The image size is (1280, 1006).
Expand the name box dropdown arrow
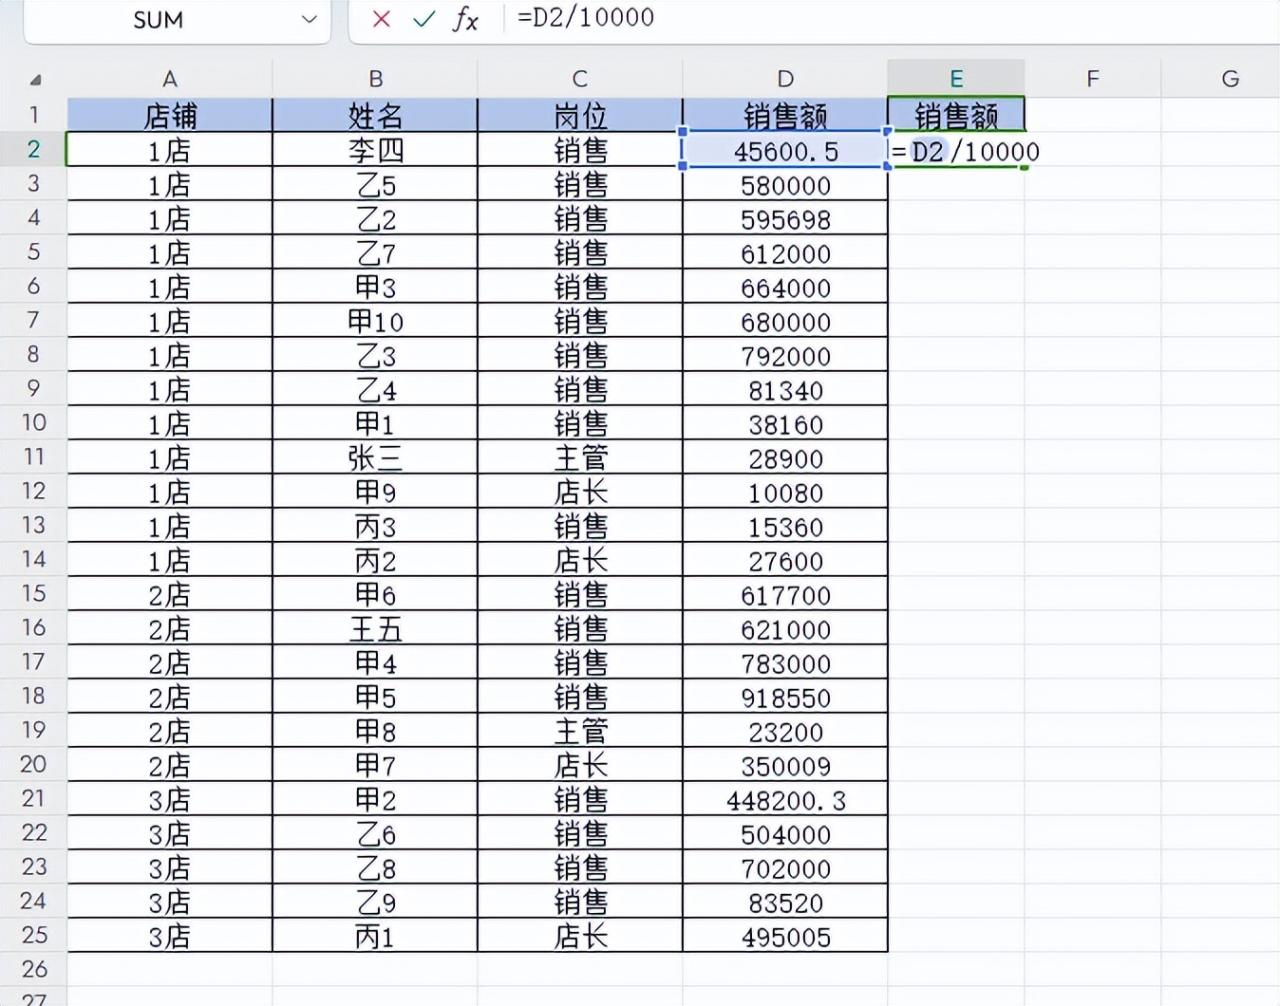(309, 19)
